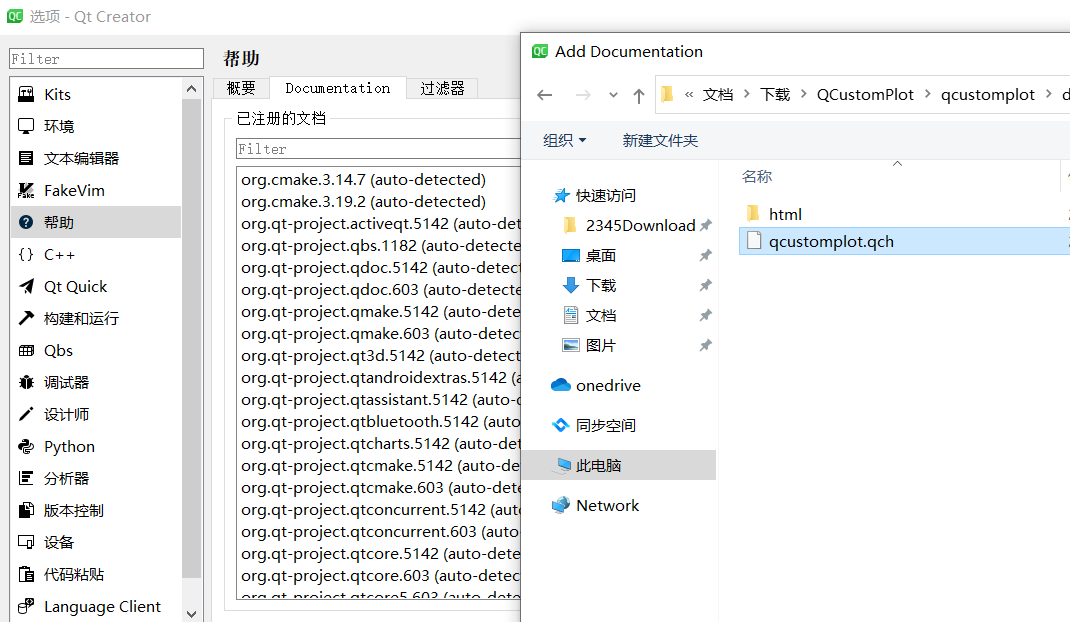1070x622 pixels.
Task: Open the Language Client category
Action: coord(96,607)
